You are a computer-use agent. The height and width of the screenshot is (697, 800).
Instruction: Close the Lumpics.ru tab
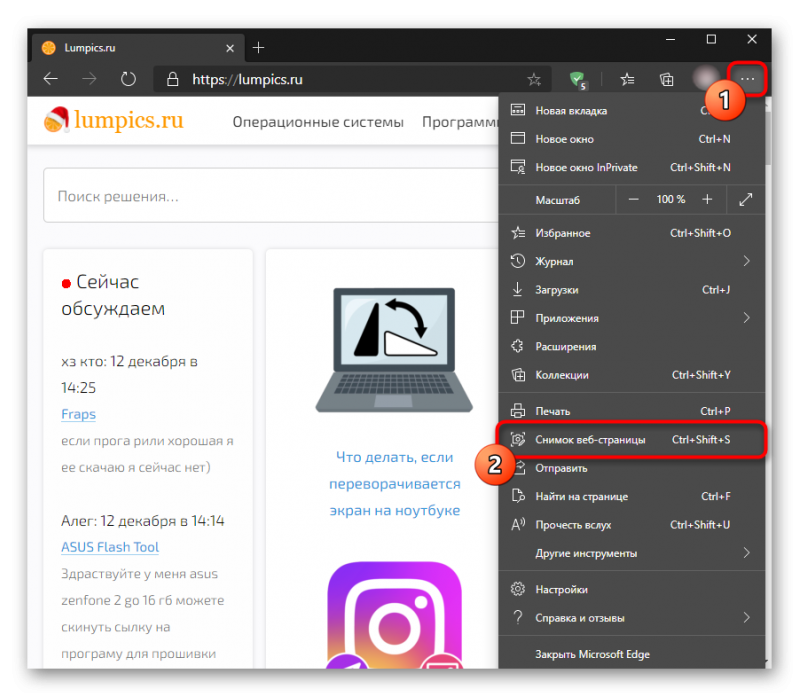230,48
